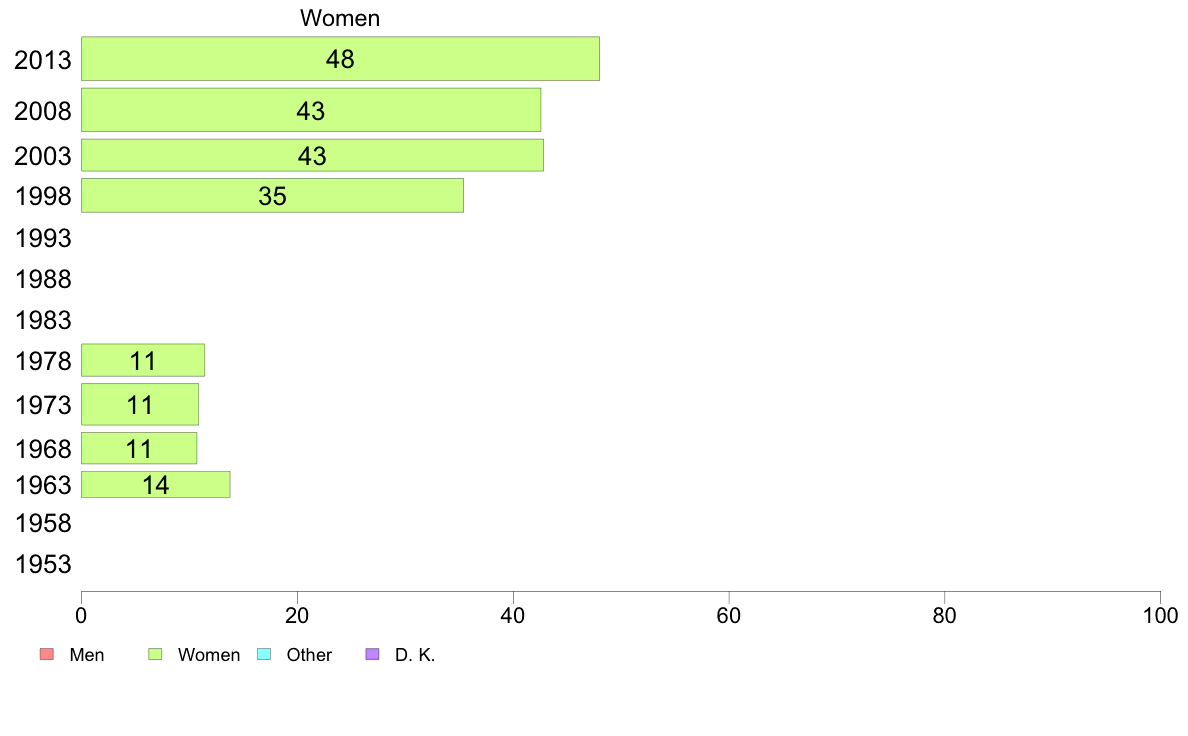
Task: Click the purple D. K. legend swatch
Action: [x=372, y=654]
